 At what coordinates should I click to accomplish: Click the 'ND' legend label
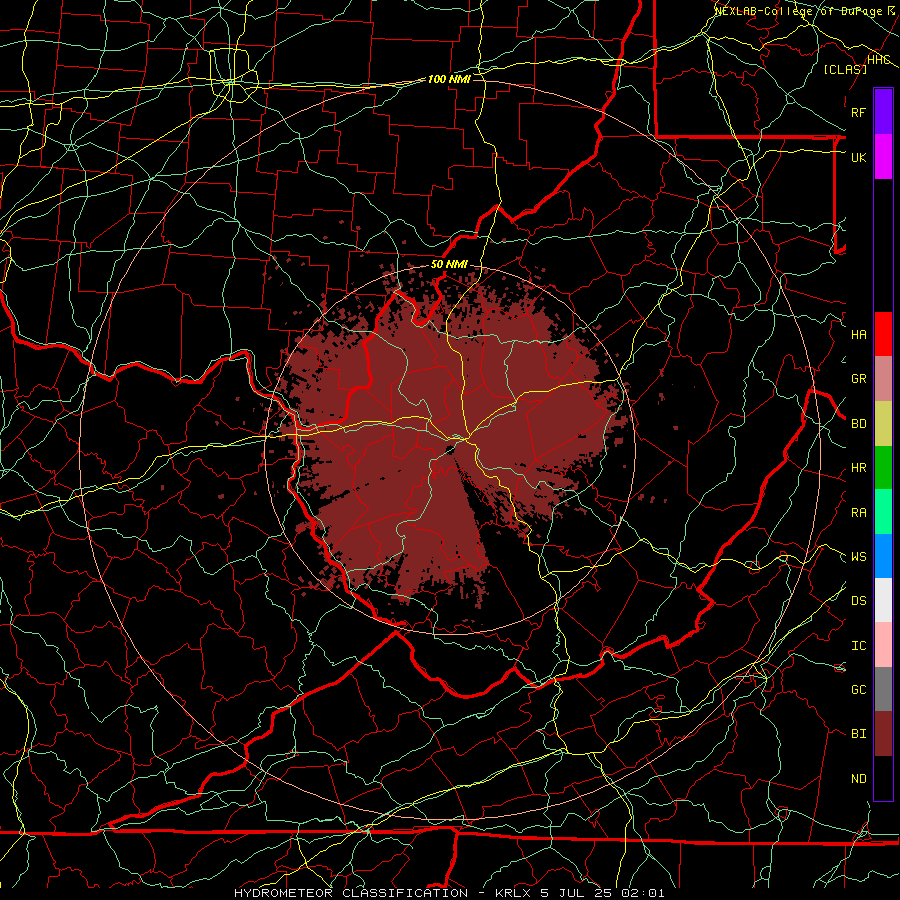pos(859,779)
